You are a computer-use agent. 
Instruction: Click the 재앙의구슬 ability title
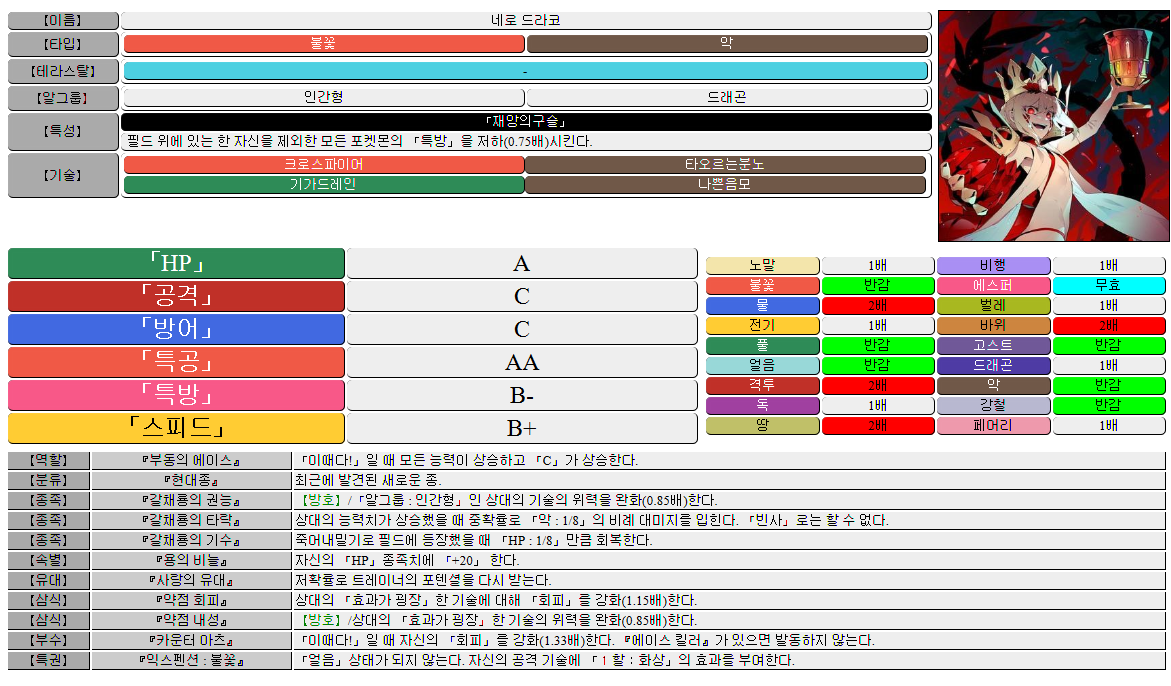(x=526, y=121)
